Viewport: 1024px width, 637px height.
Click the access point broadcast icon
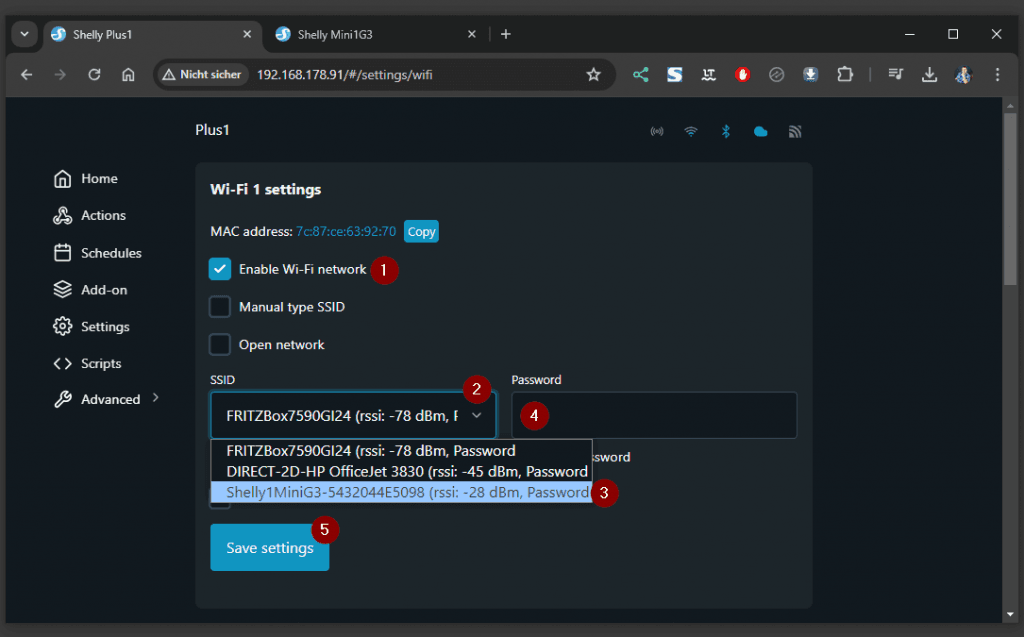click(x=657, y=131)
